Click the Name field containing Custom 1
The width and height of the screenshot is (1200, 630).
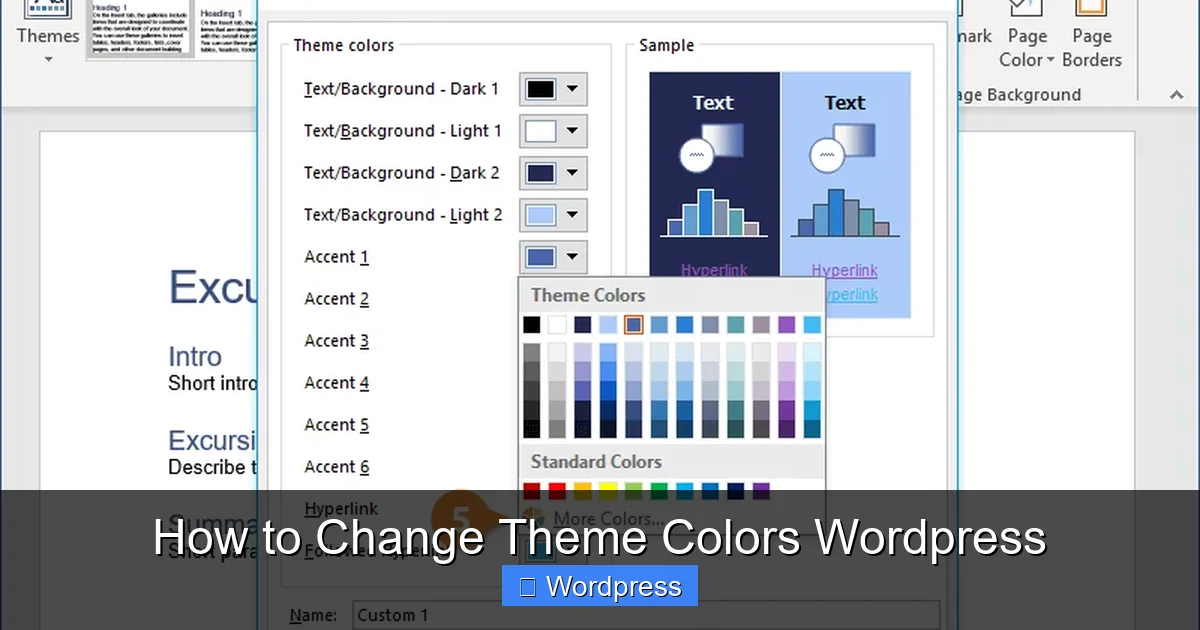coord(644,615)
